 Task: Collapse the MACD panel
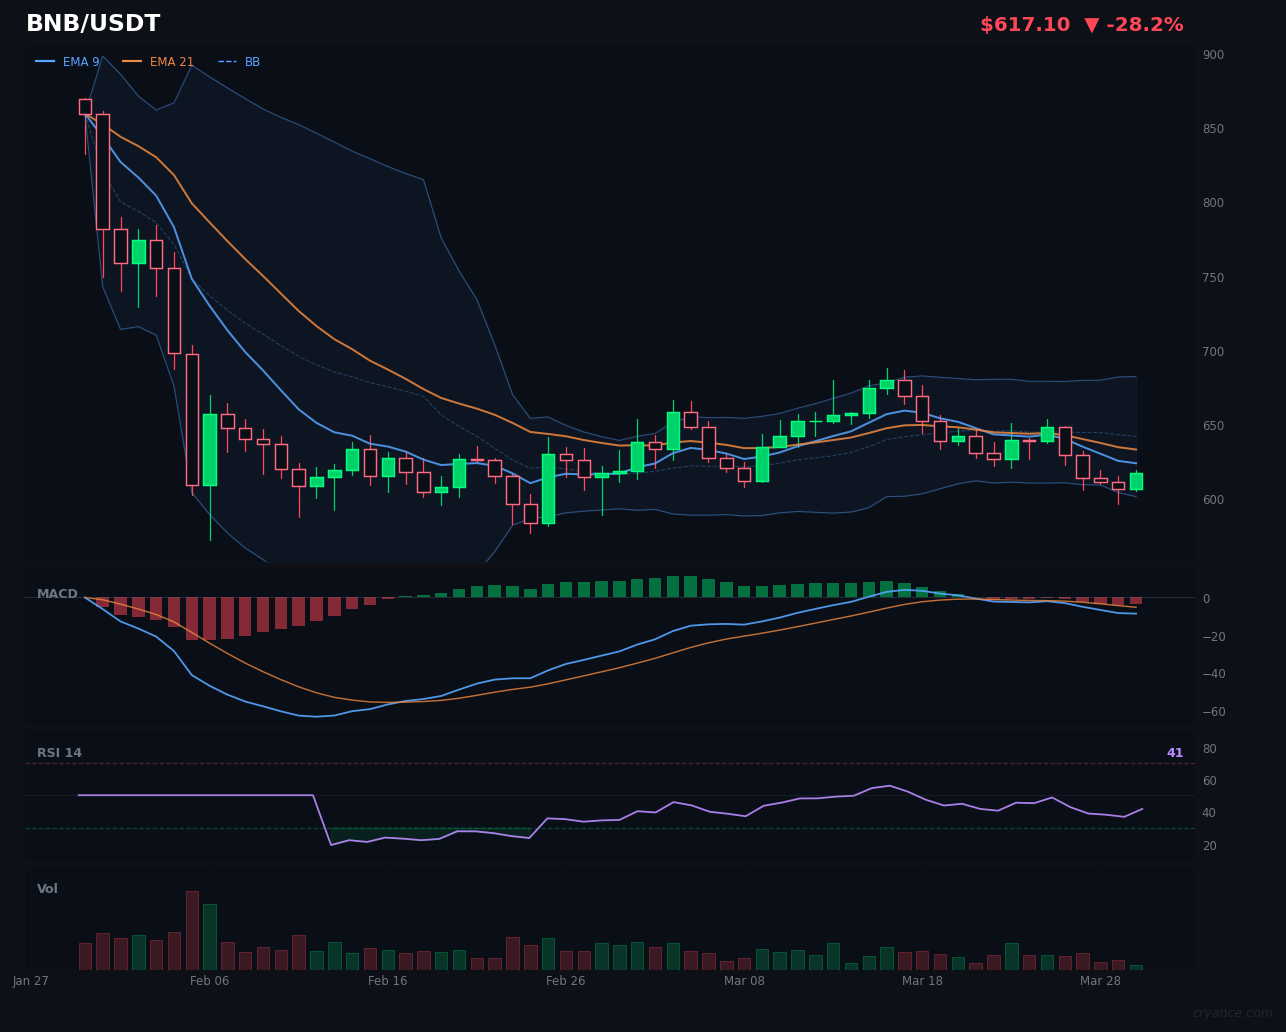[x=58, y=593]
